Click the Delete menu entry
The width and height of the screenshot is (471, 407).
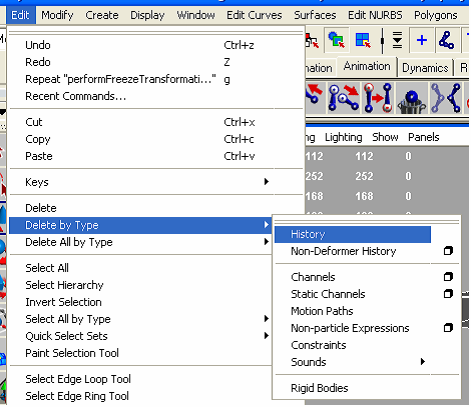click(x=140, y=208)
